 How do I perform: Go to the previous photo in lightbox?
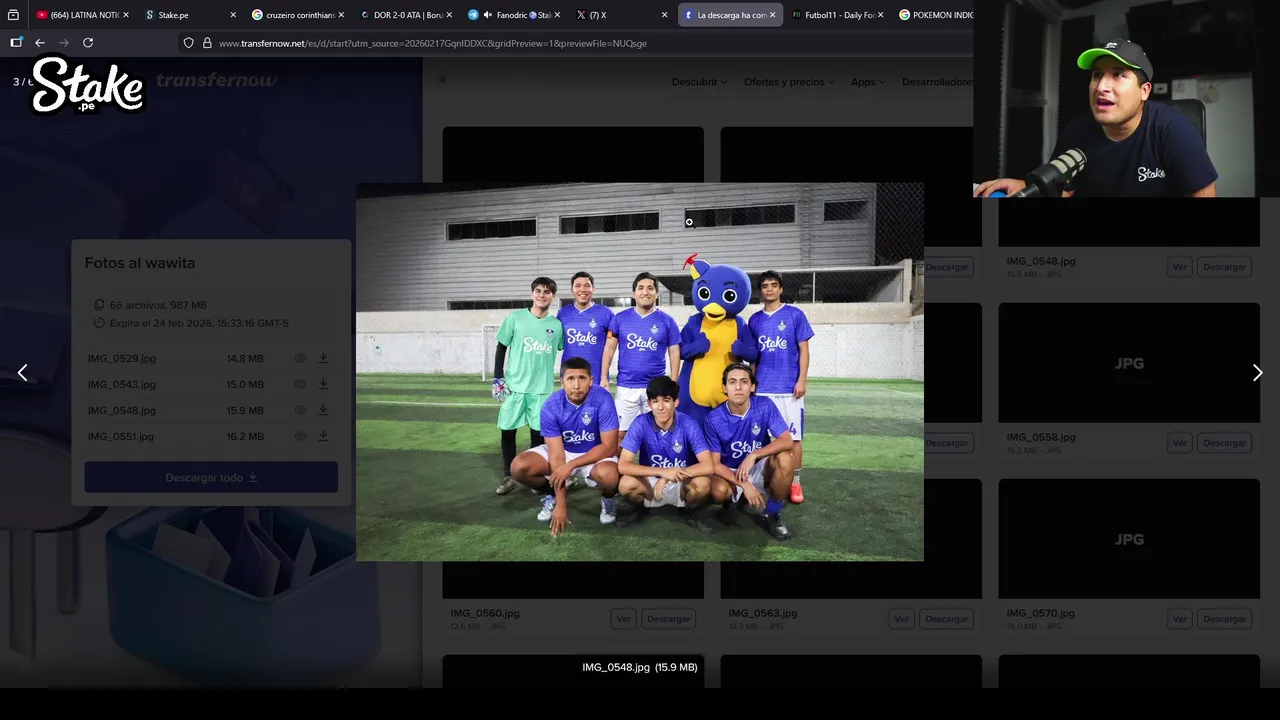click(22, 373)
